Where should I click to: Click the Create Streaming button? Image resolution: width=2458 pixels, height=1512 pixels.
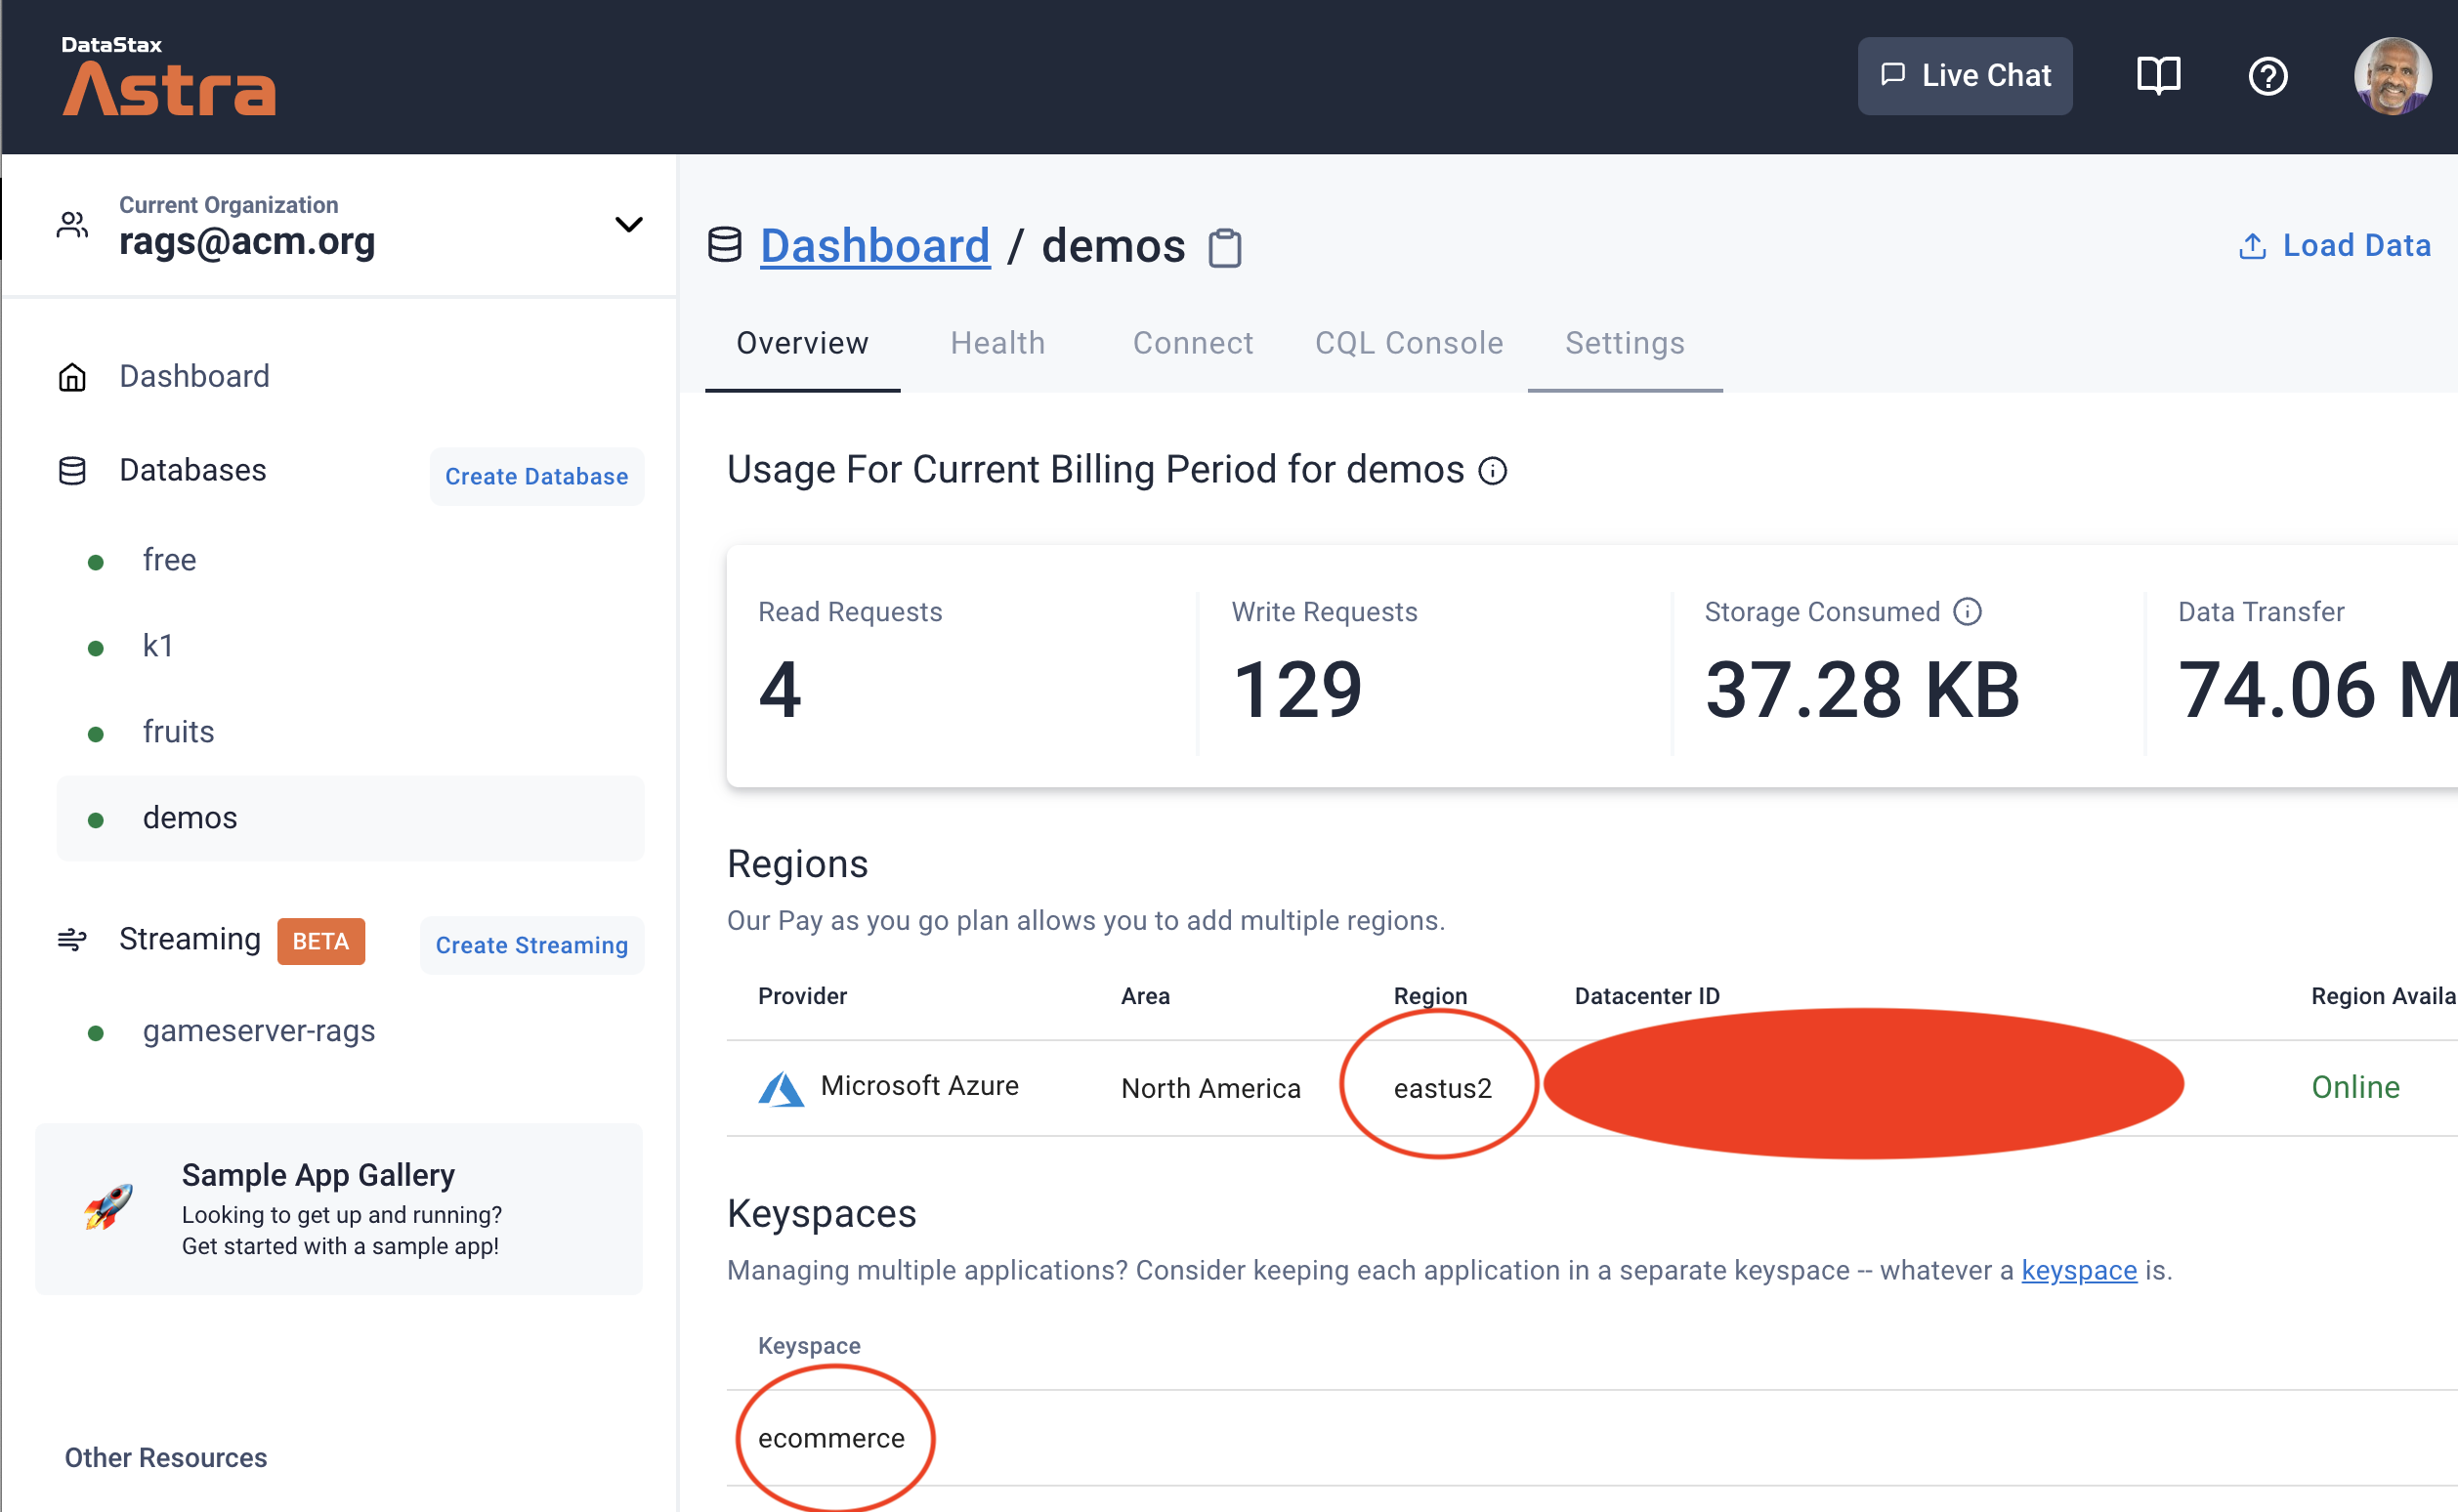(x=531, y=945)
